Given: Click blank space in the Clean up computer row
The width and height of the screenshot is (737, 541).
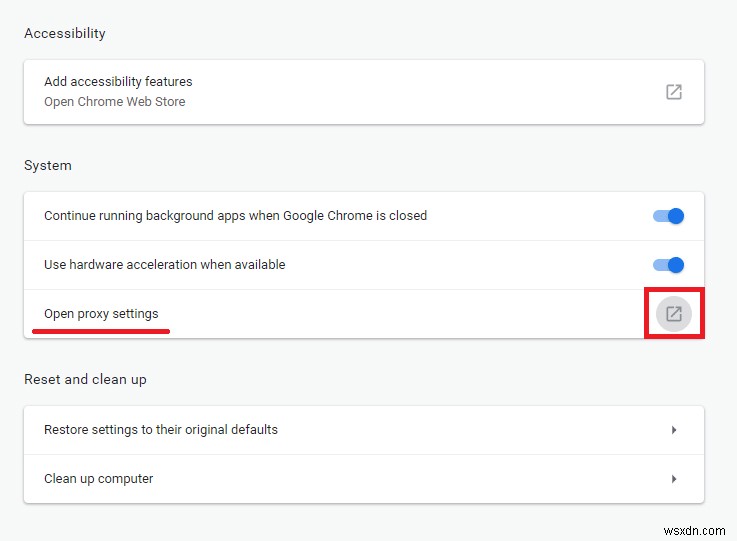Looking at the screenshot, I should [x=400, y=479].
